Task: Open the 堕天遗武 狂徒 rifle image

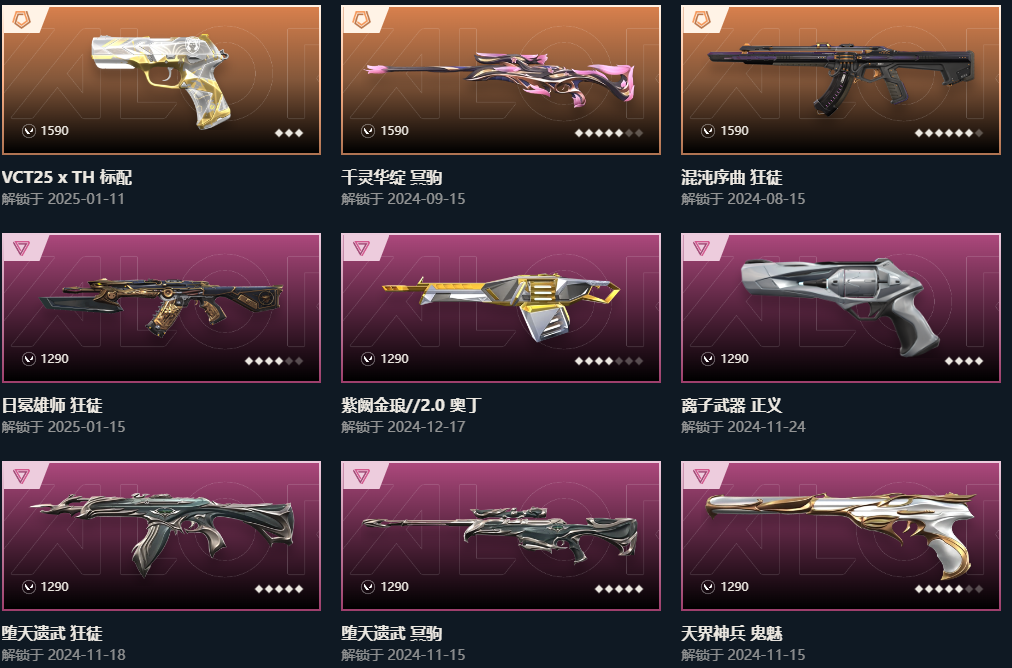Action: (161, 533)
